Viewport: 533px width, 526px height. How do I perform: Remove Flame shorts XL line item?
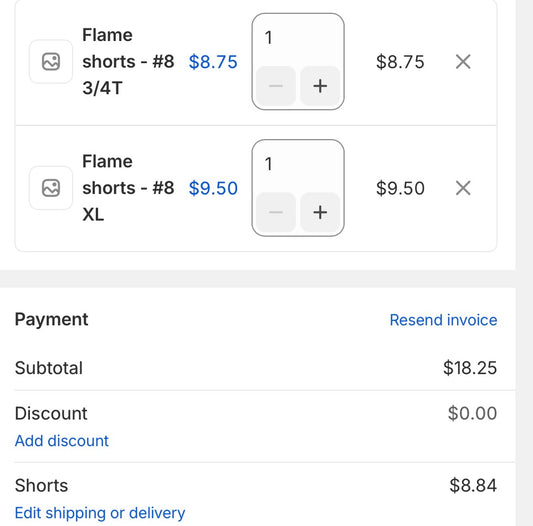click(463, 188)
